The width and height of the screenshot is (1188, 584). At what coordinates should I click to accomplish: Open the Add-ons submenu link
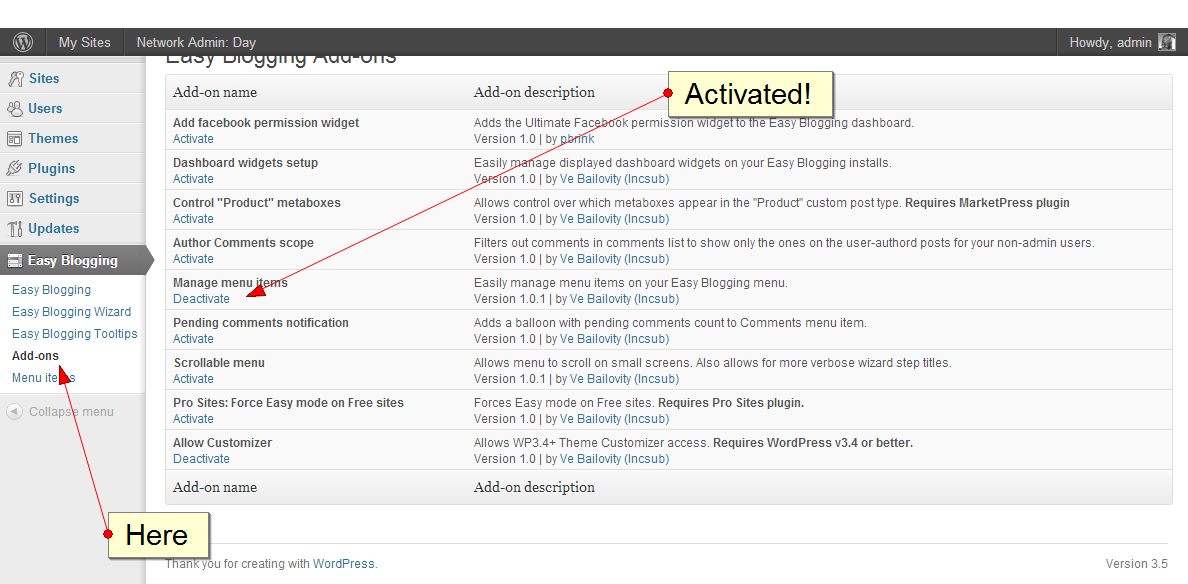pyautogui.click(x=35, y=355)
